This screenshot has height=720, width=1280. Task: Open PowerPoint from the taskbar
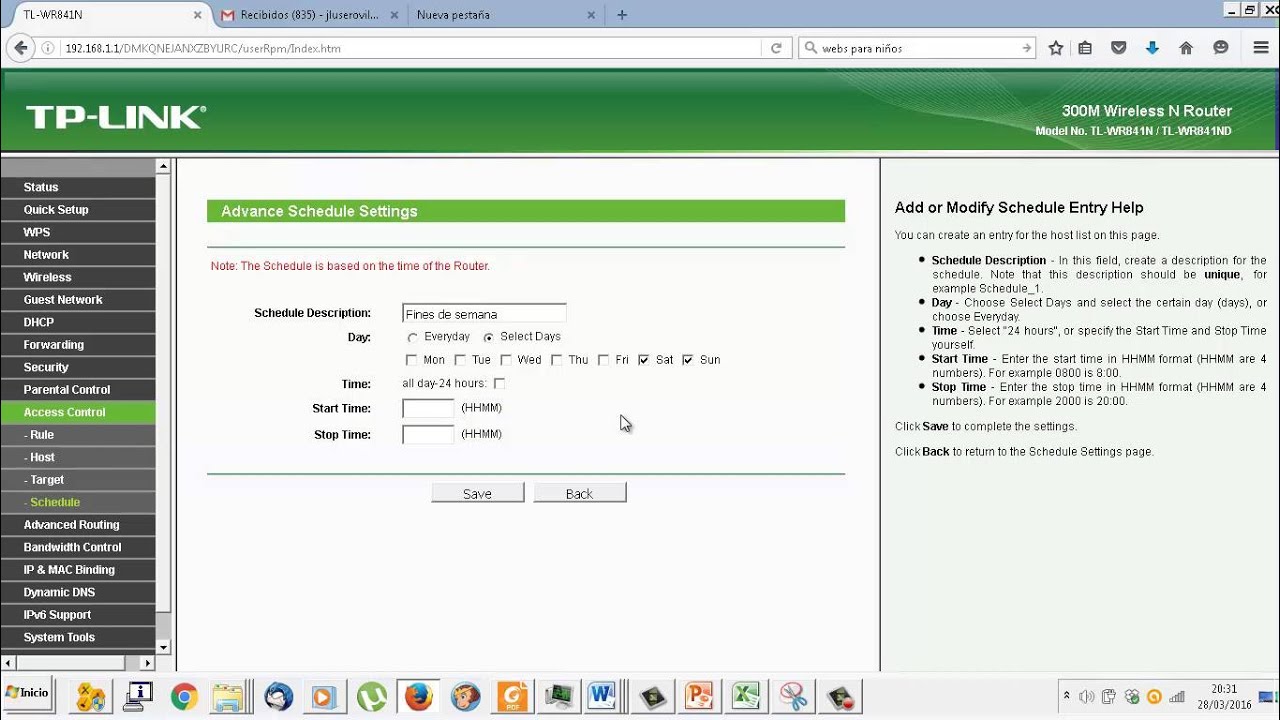point(698,696)
